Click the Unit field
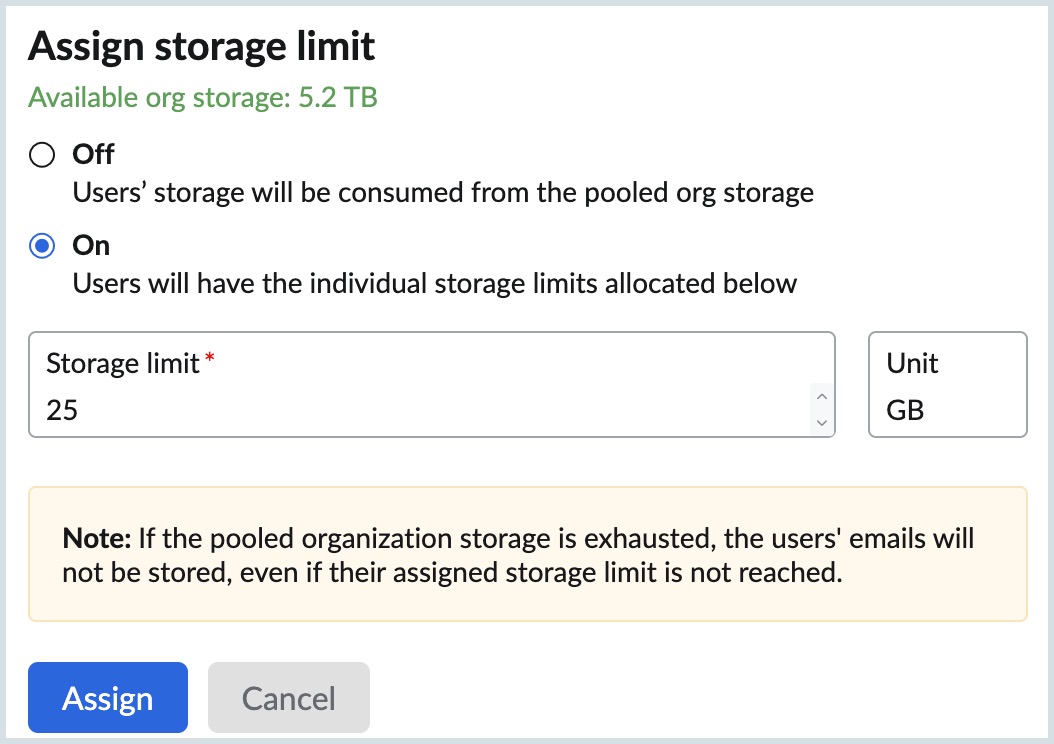The width and height of the screenshot is (1054, 744). [946, 385]
